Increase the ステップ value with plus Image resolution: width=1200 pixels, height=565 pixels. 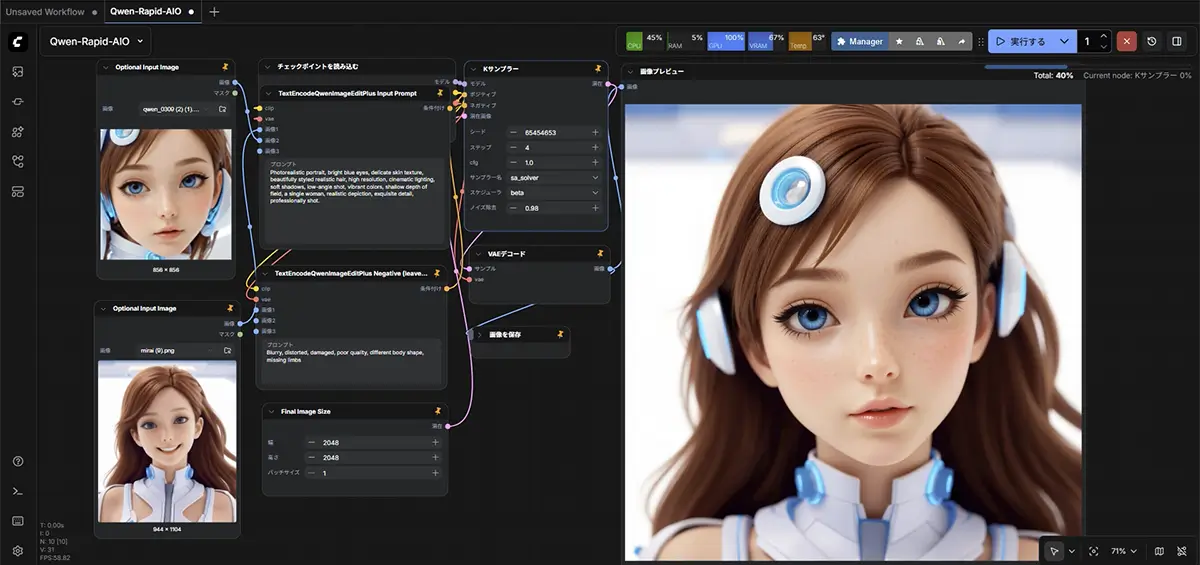click(595, 147)
